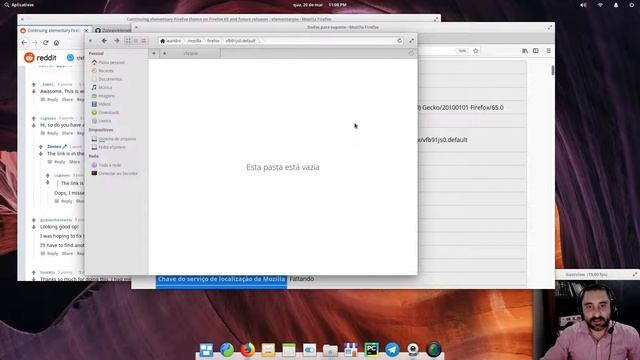
Task: Open tab history icon in file manager
Action: [411, 53]
